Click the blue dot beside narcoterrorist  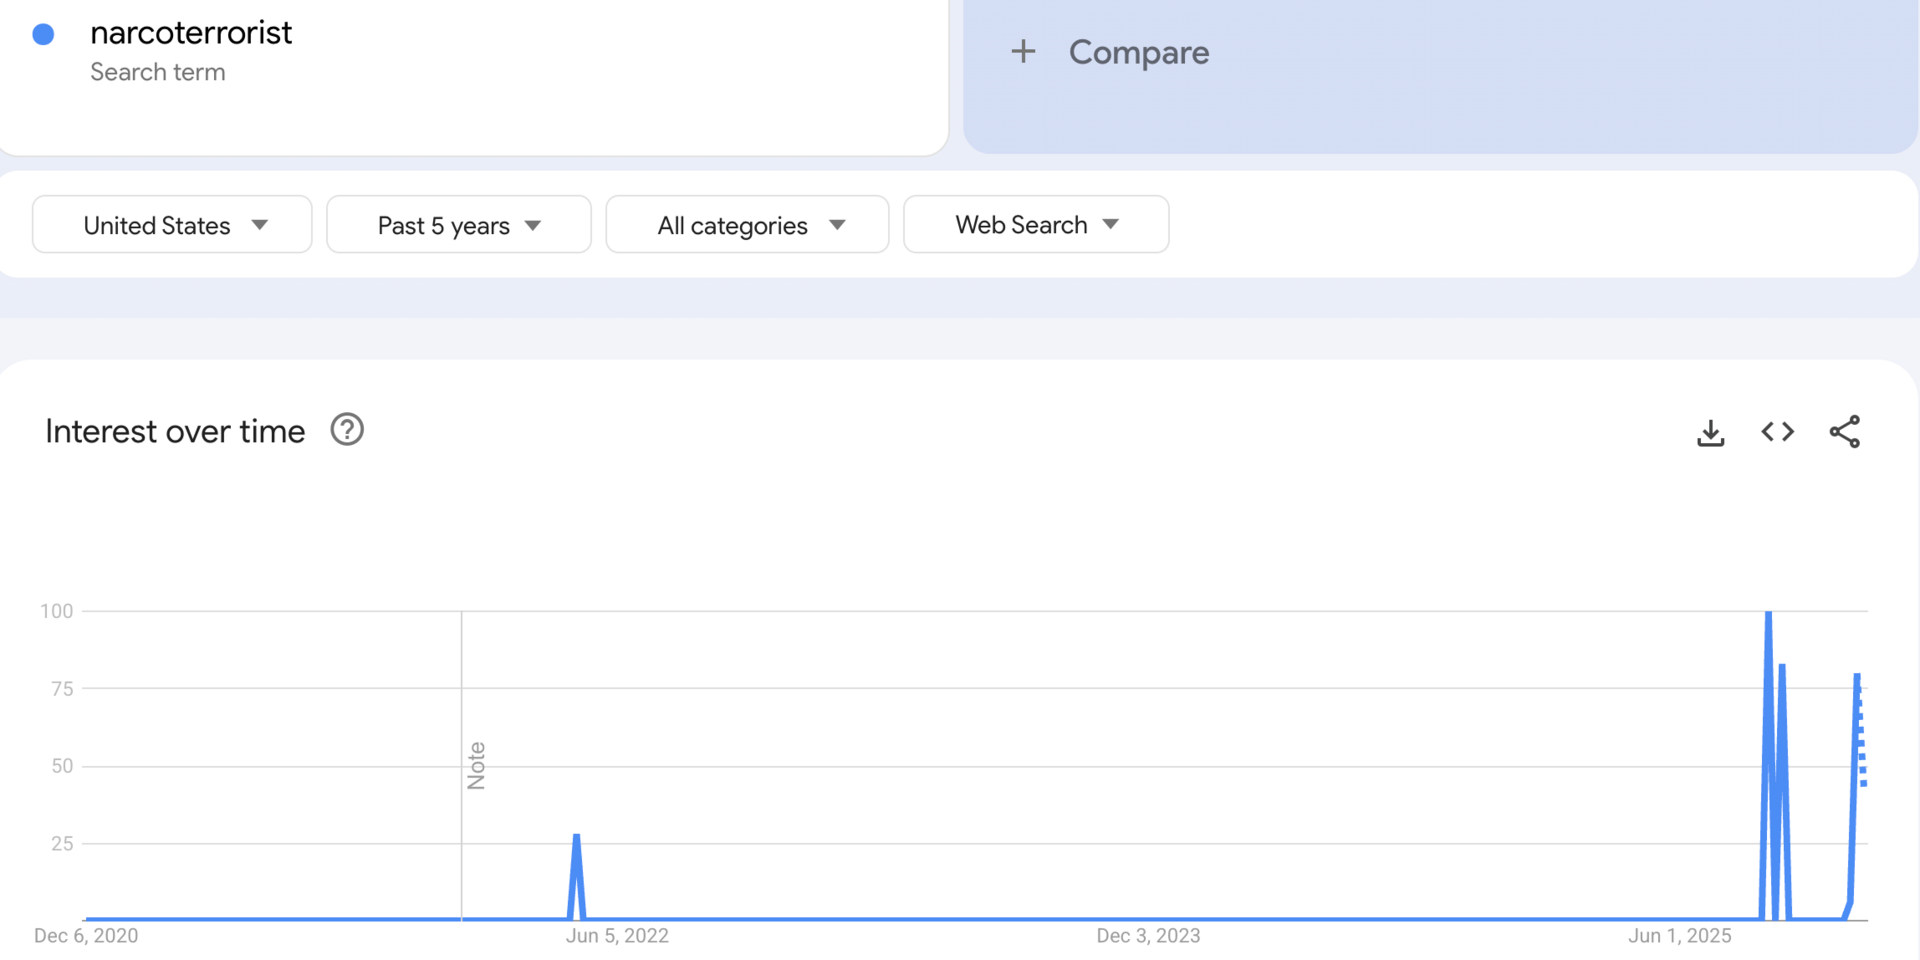43,35
